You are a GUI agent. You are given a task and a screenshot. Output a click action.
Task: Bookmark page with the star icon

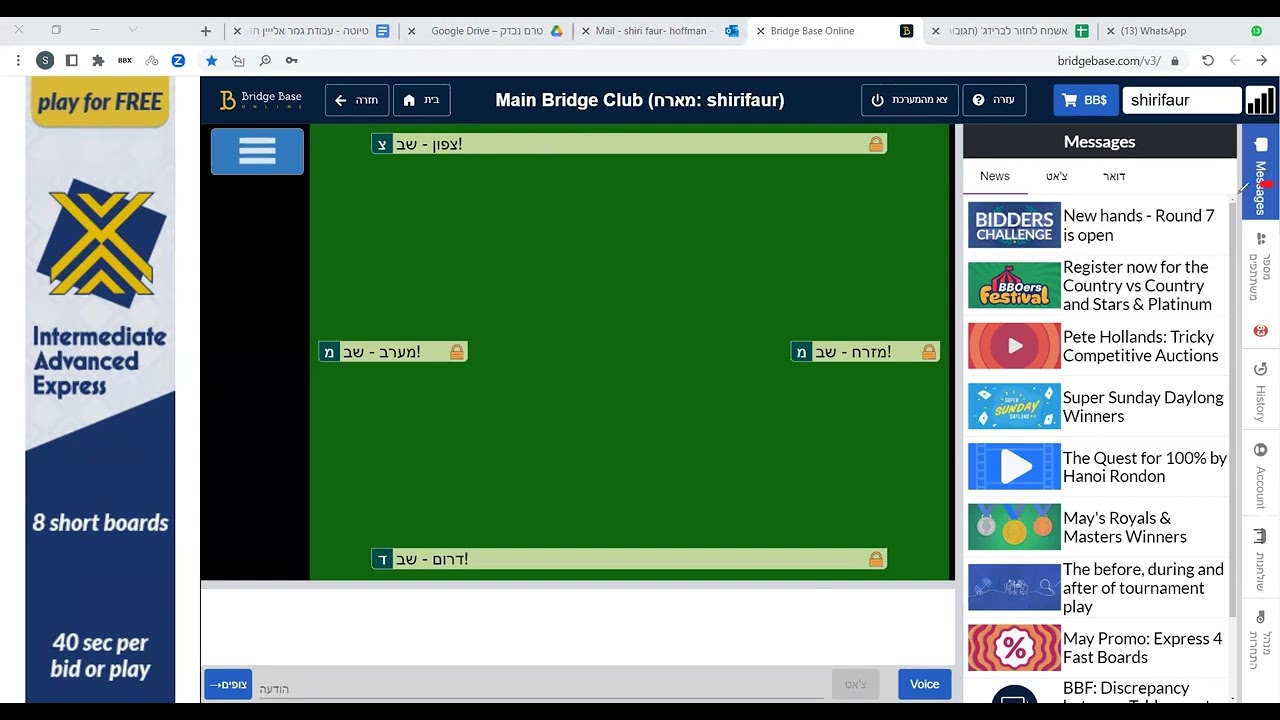point(211,61)
